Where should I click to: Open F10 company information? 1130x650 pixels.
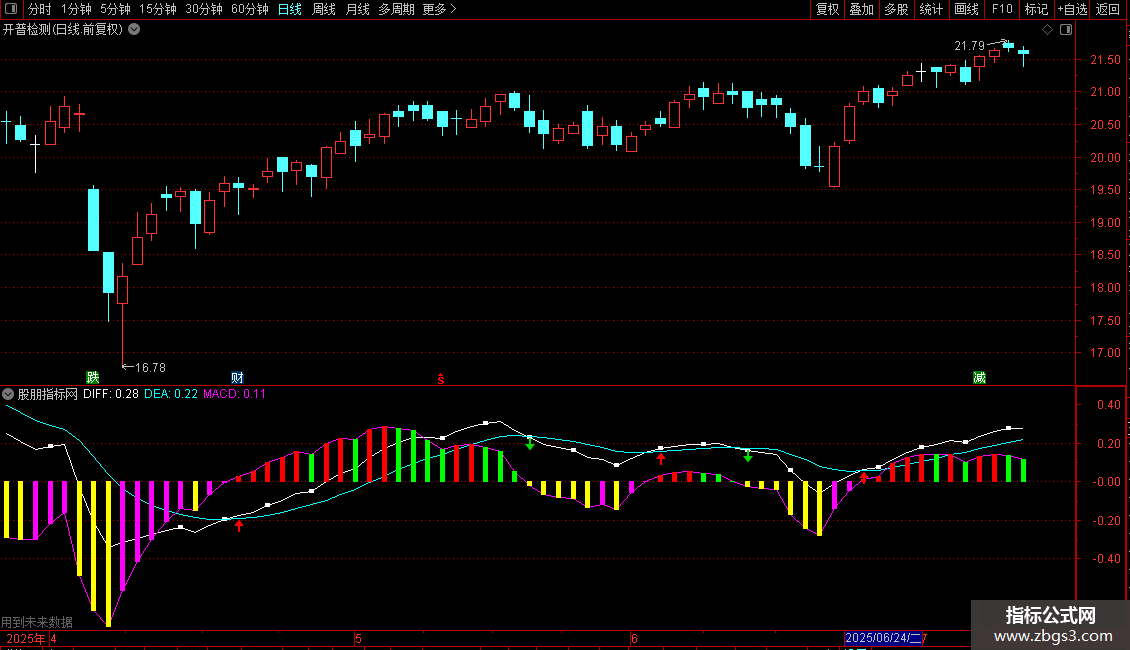tap(1002, 9)
